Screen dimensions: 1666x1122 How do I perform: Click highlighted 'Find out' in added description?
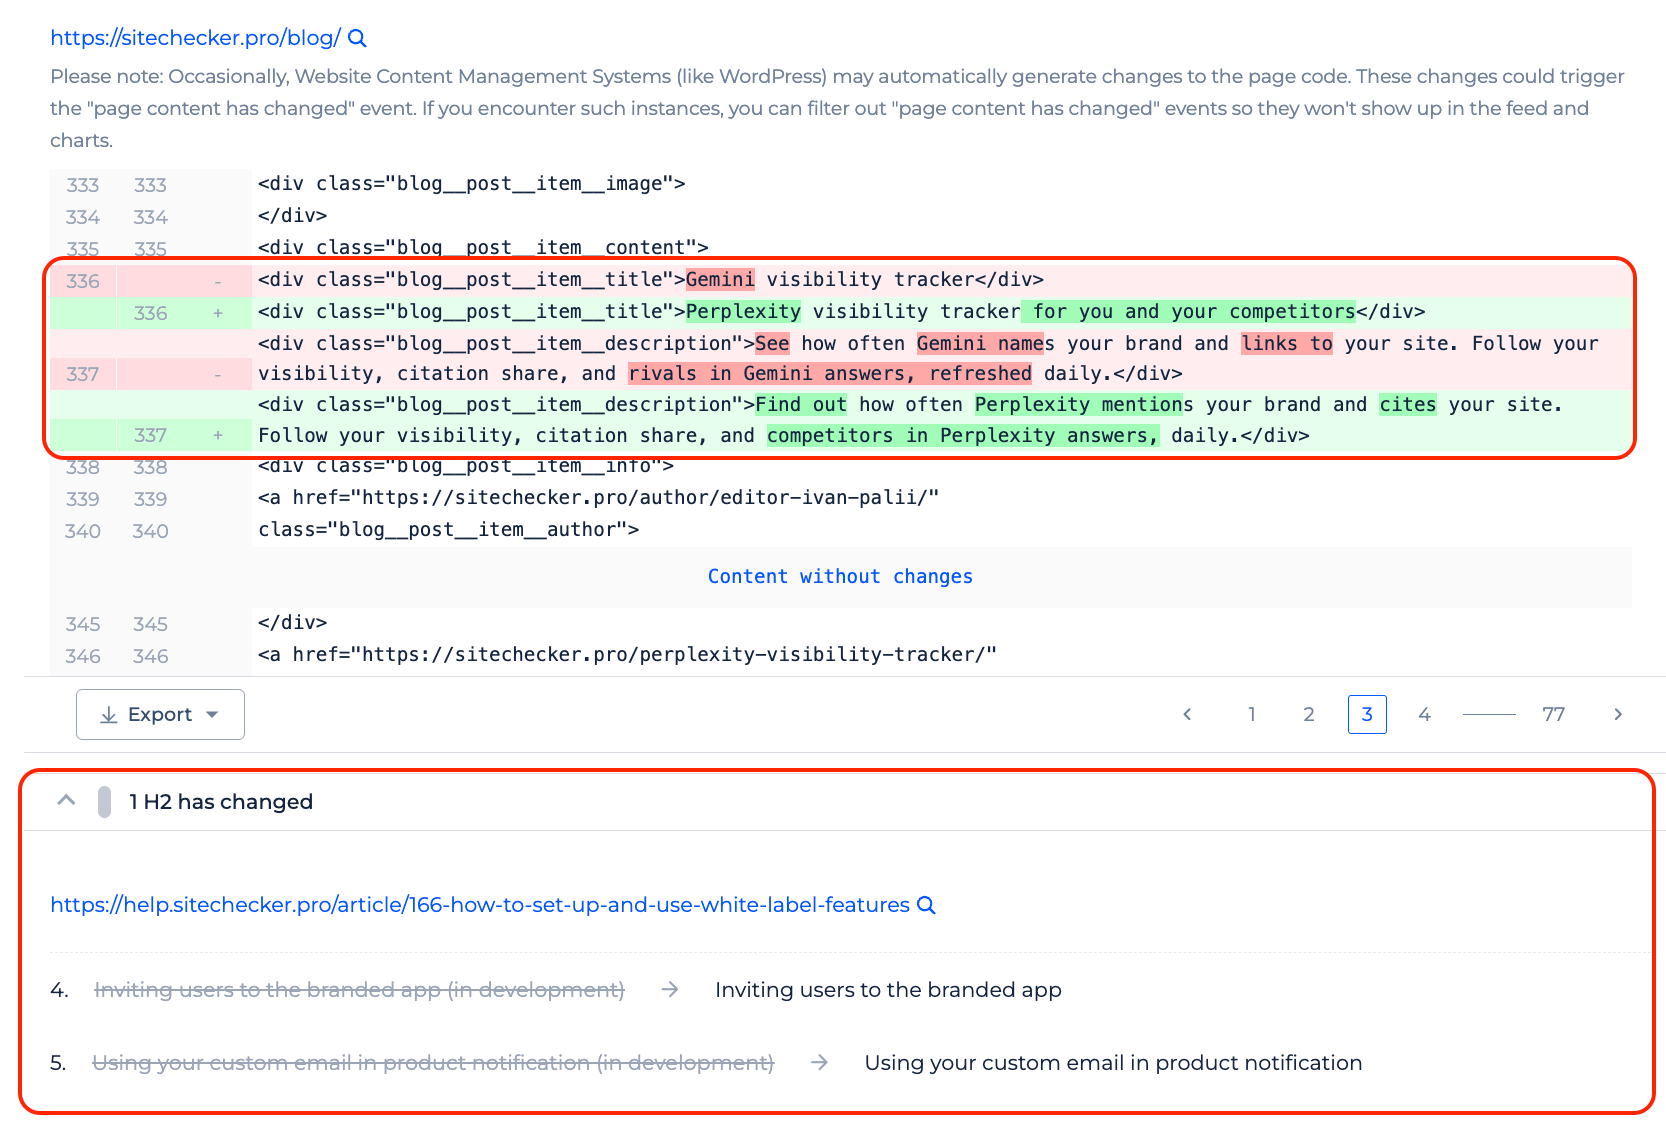click(801, 405)
